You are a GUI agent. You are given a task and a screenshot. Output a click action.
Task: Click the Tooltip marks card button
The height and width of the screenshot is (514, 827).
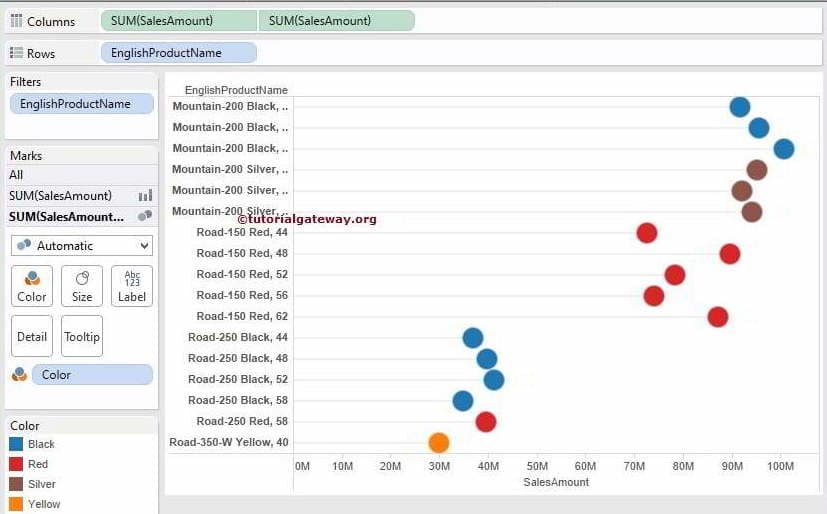pyautogui.click(x=82, y=336)
